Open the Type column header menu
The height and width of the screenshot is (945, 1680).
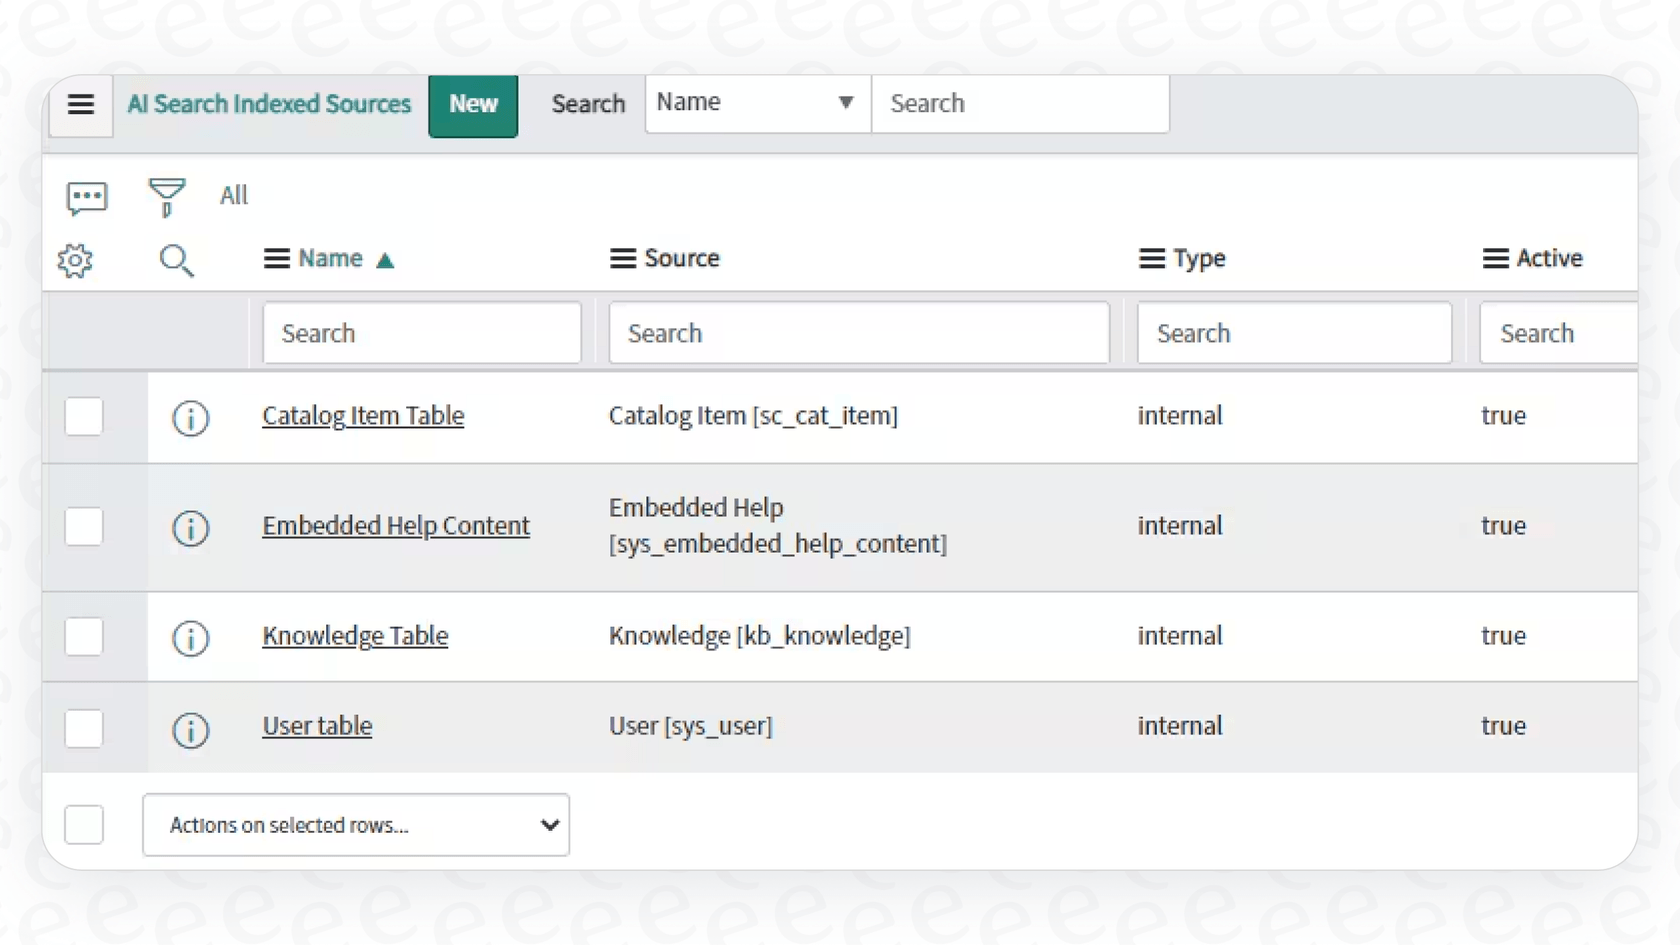tap(1152, 258)
